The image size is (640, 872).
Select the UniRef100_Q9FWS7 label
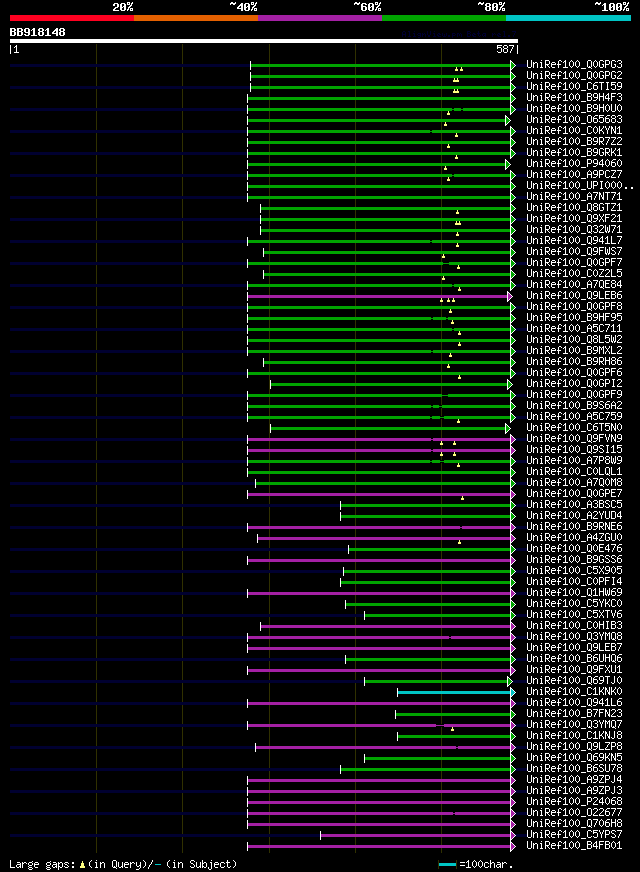pyautogui.click(x=574, y=251)
